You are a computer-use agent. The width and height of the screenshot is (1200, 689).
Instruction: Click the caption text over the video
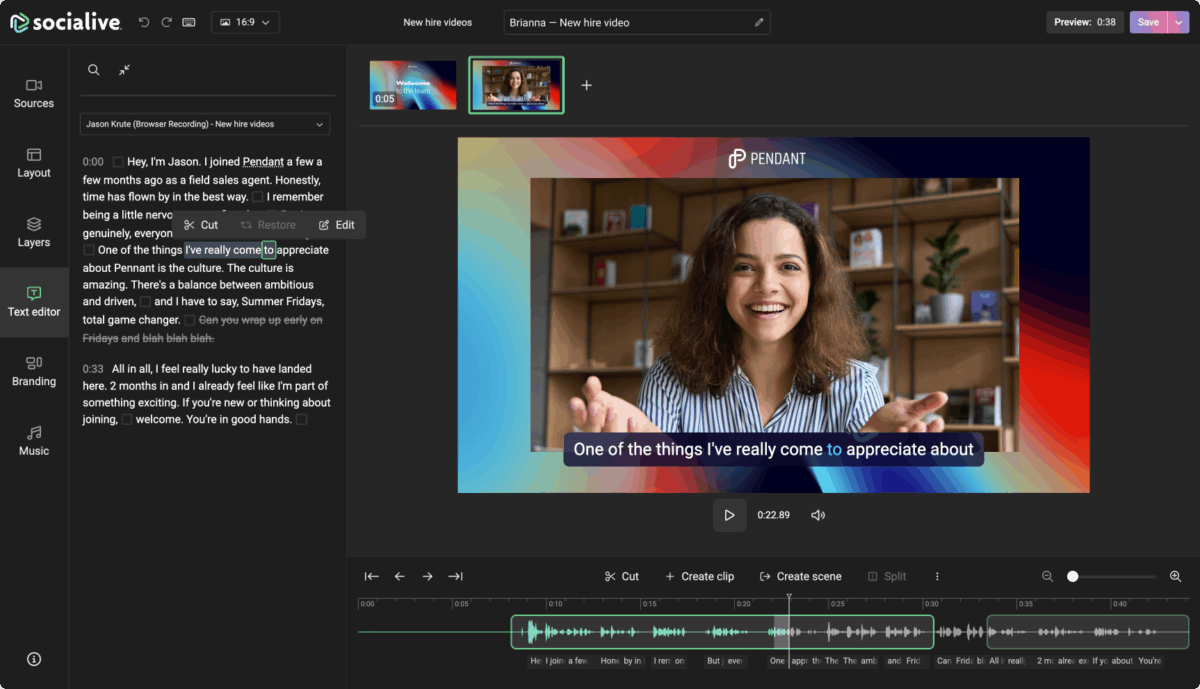774,449
